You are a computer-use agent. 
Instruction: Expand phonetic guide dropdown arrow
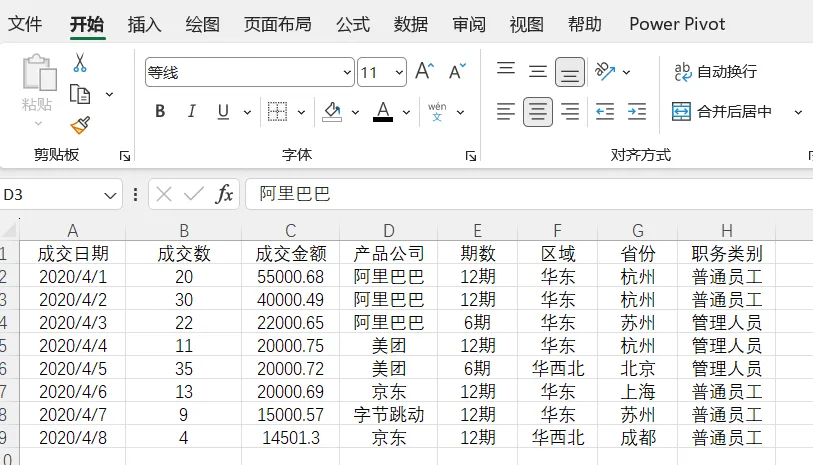point(460,112)
